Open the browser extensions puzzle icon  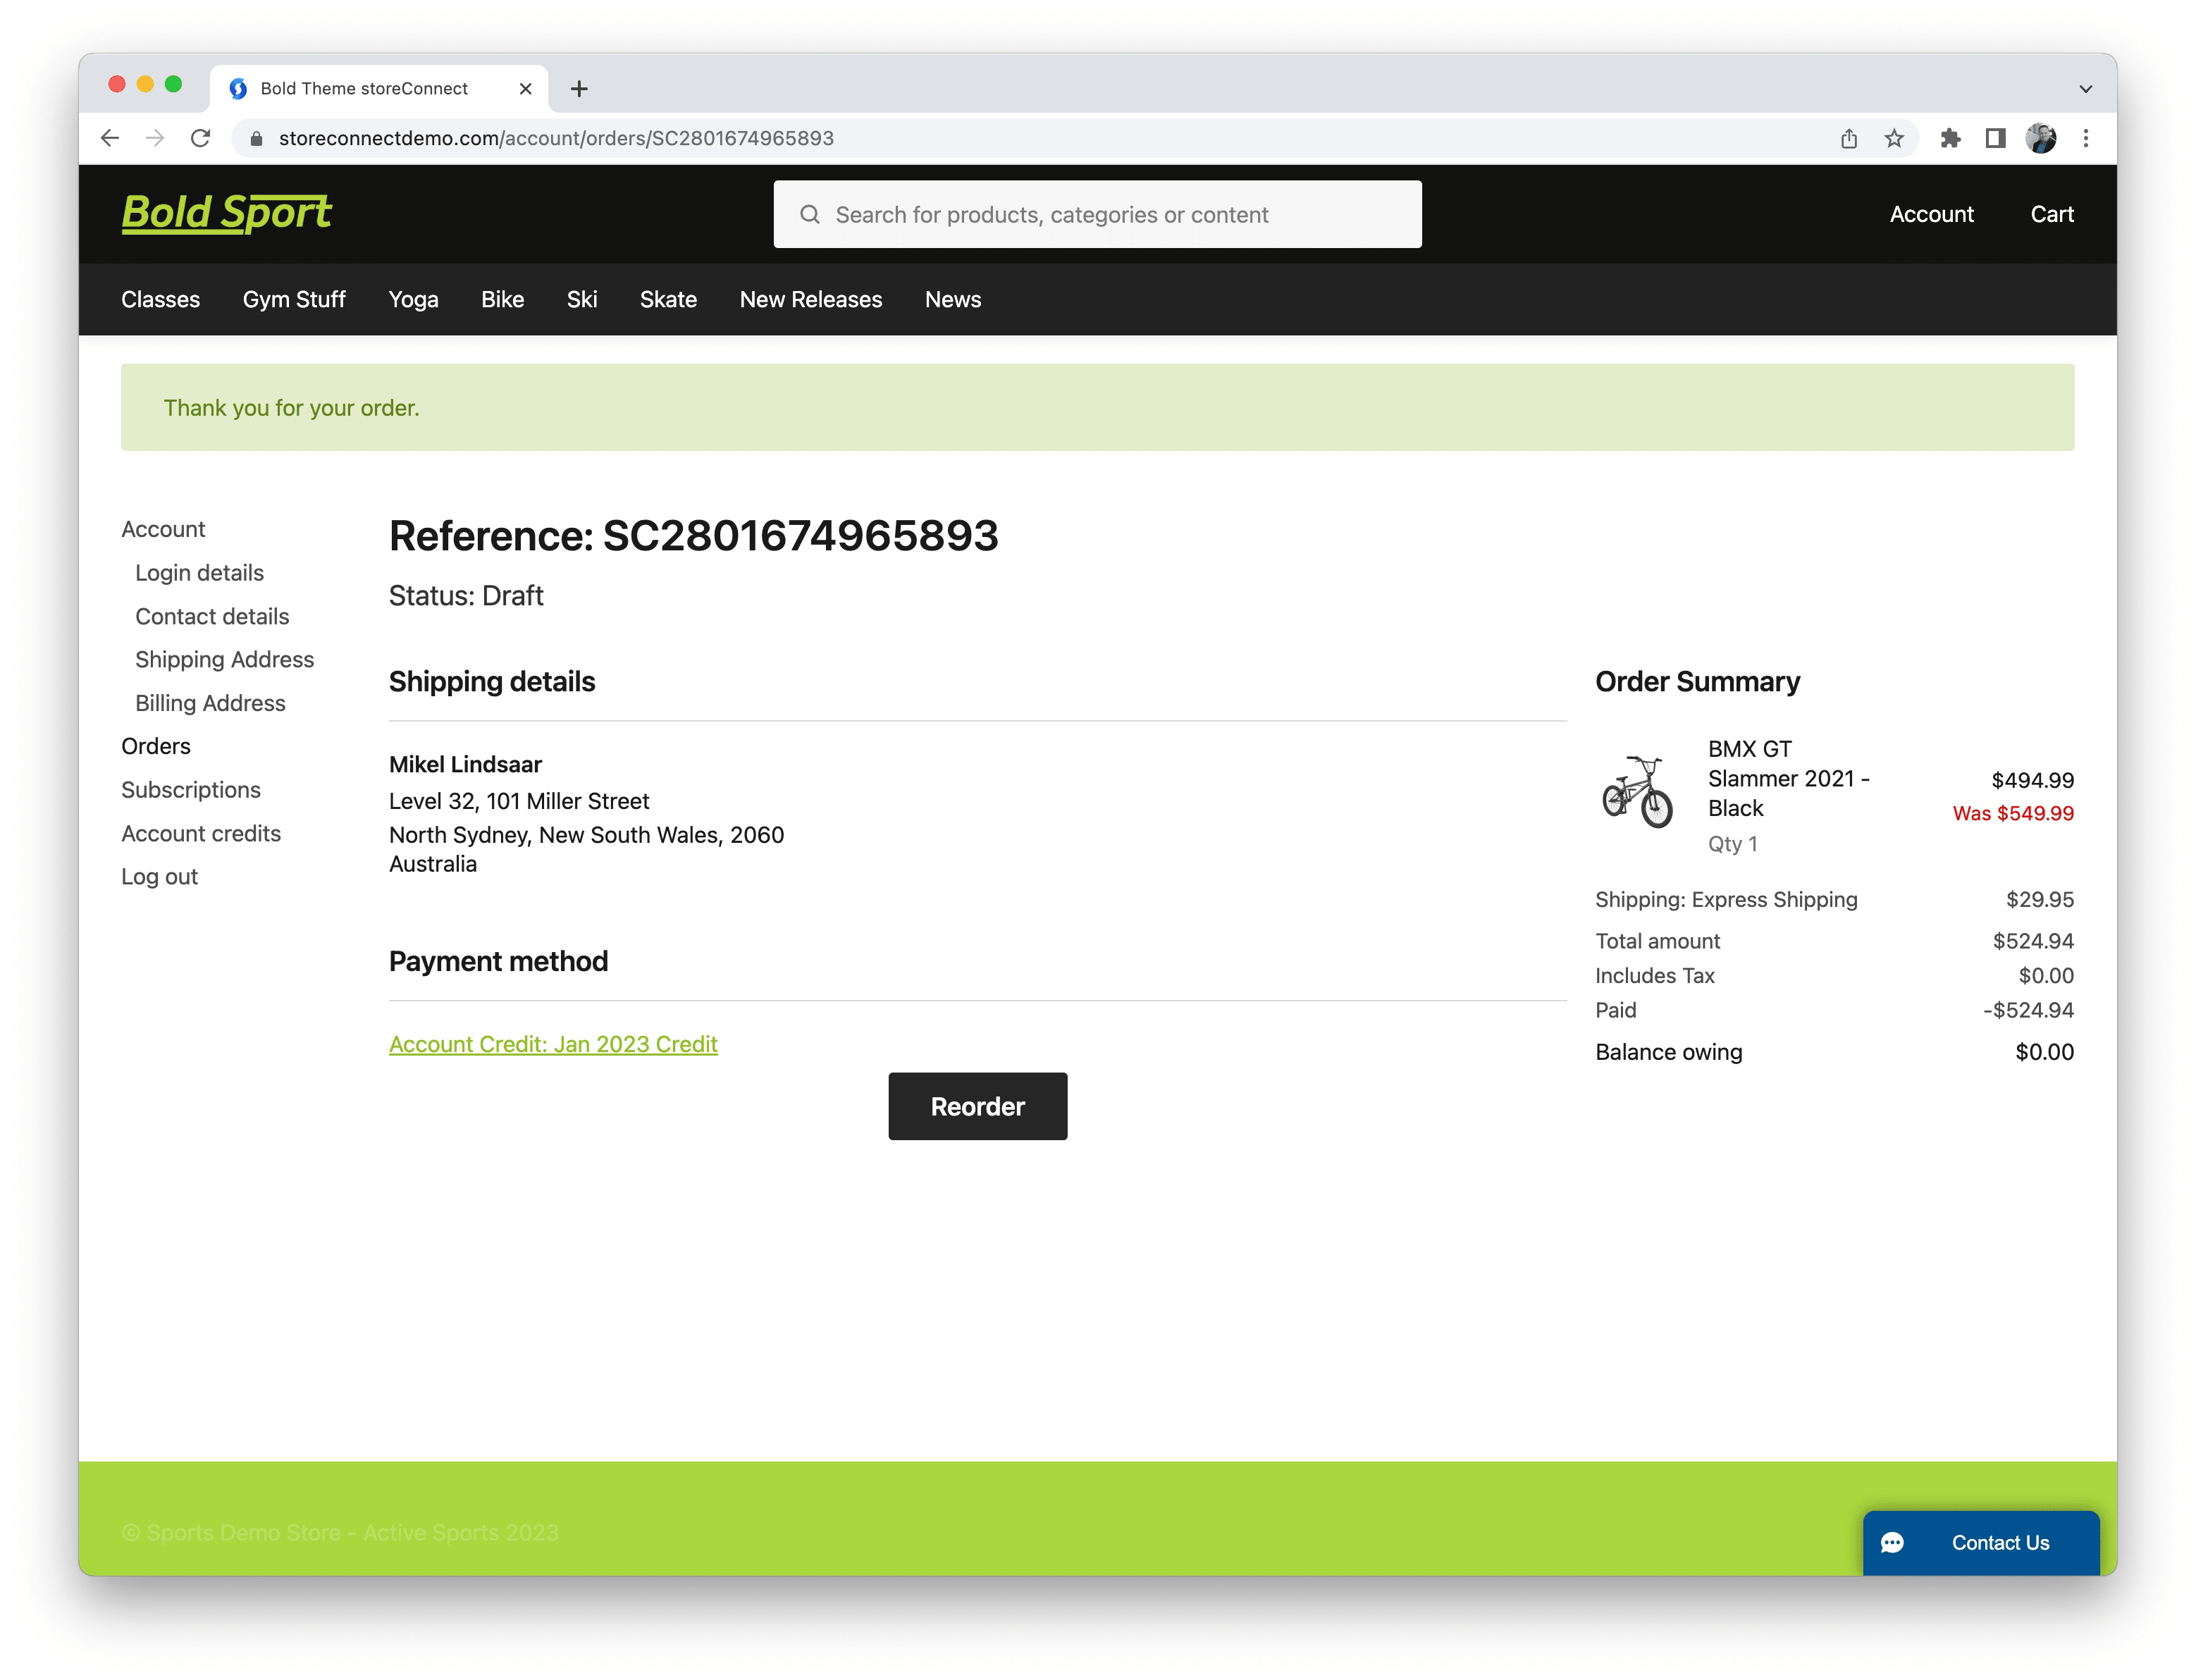[x=1950, y=138]
